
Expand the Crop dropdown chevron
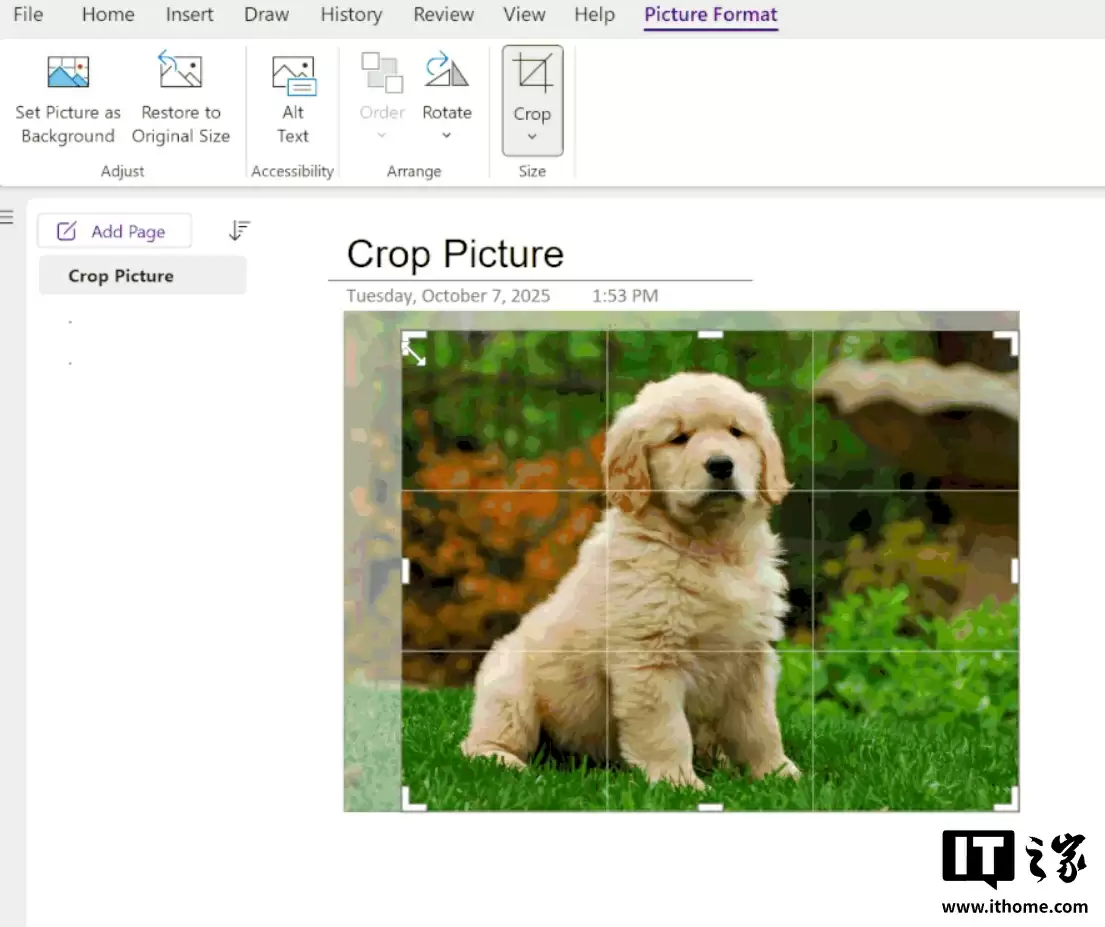pyautogui.click(x=532, y=137)
